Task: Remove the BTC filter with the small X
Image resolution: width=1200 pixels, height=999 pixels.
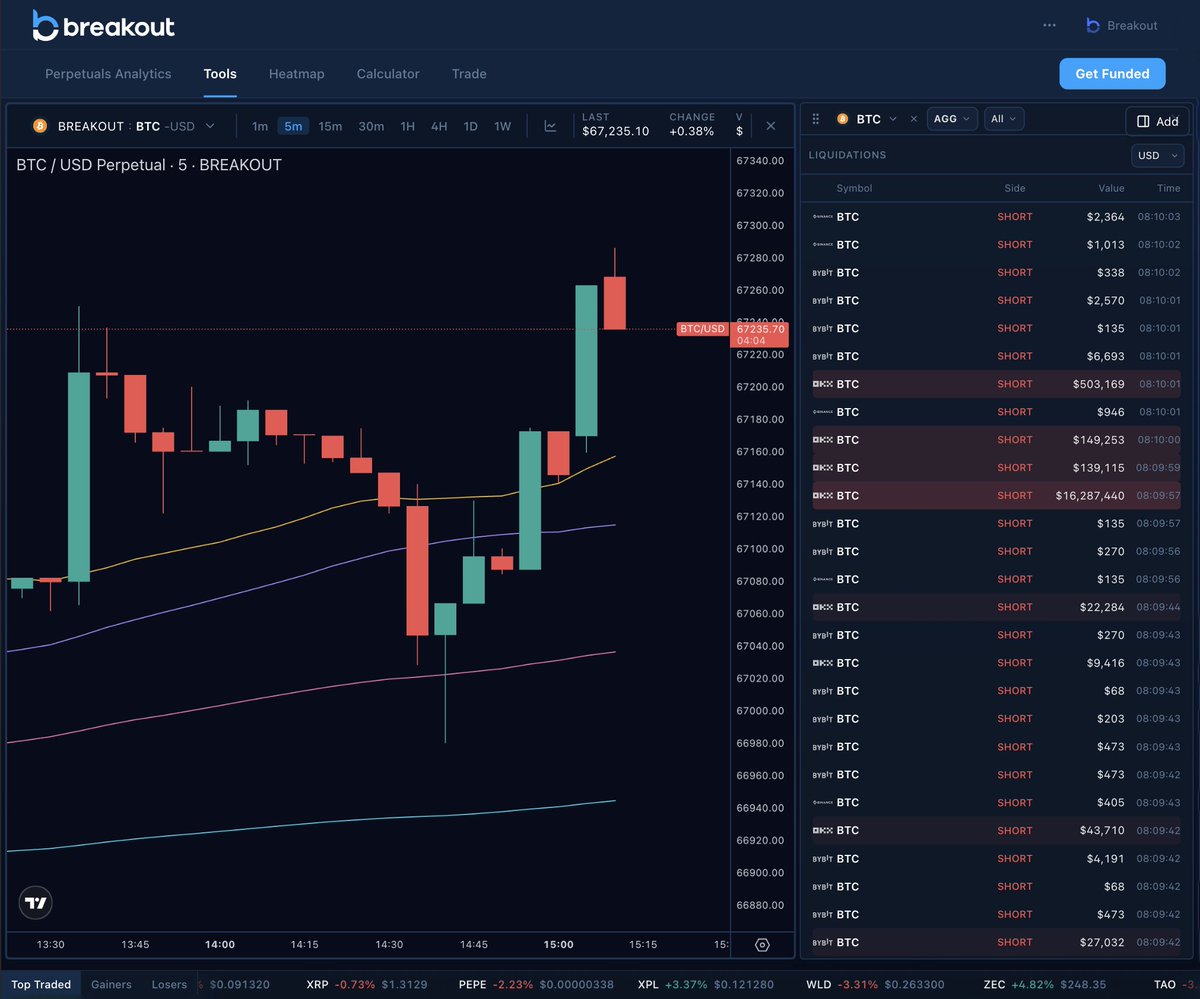Action: [x=913, y=119]
